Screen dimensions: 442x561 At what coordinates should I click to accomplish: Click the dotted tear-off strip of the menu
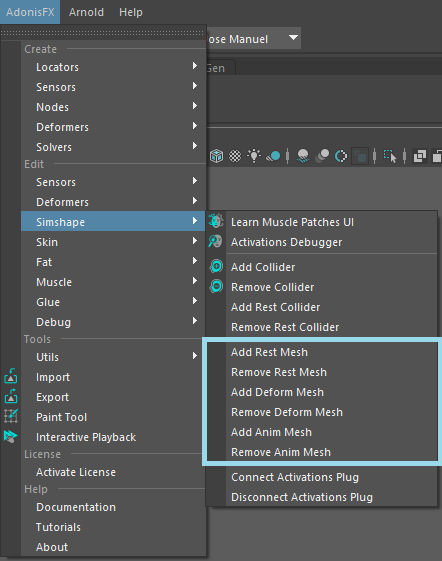click(x=103, y=33)
